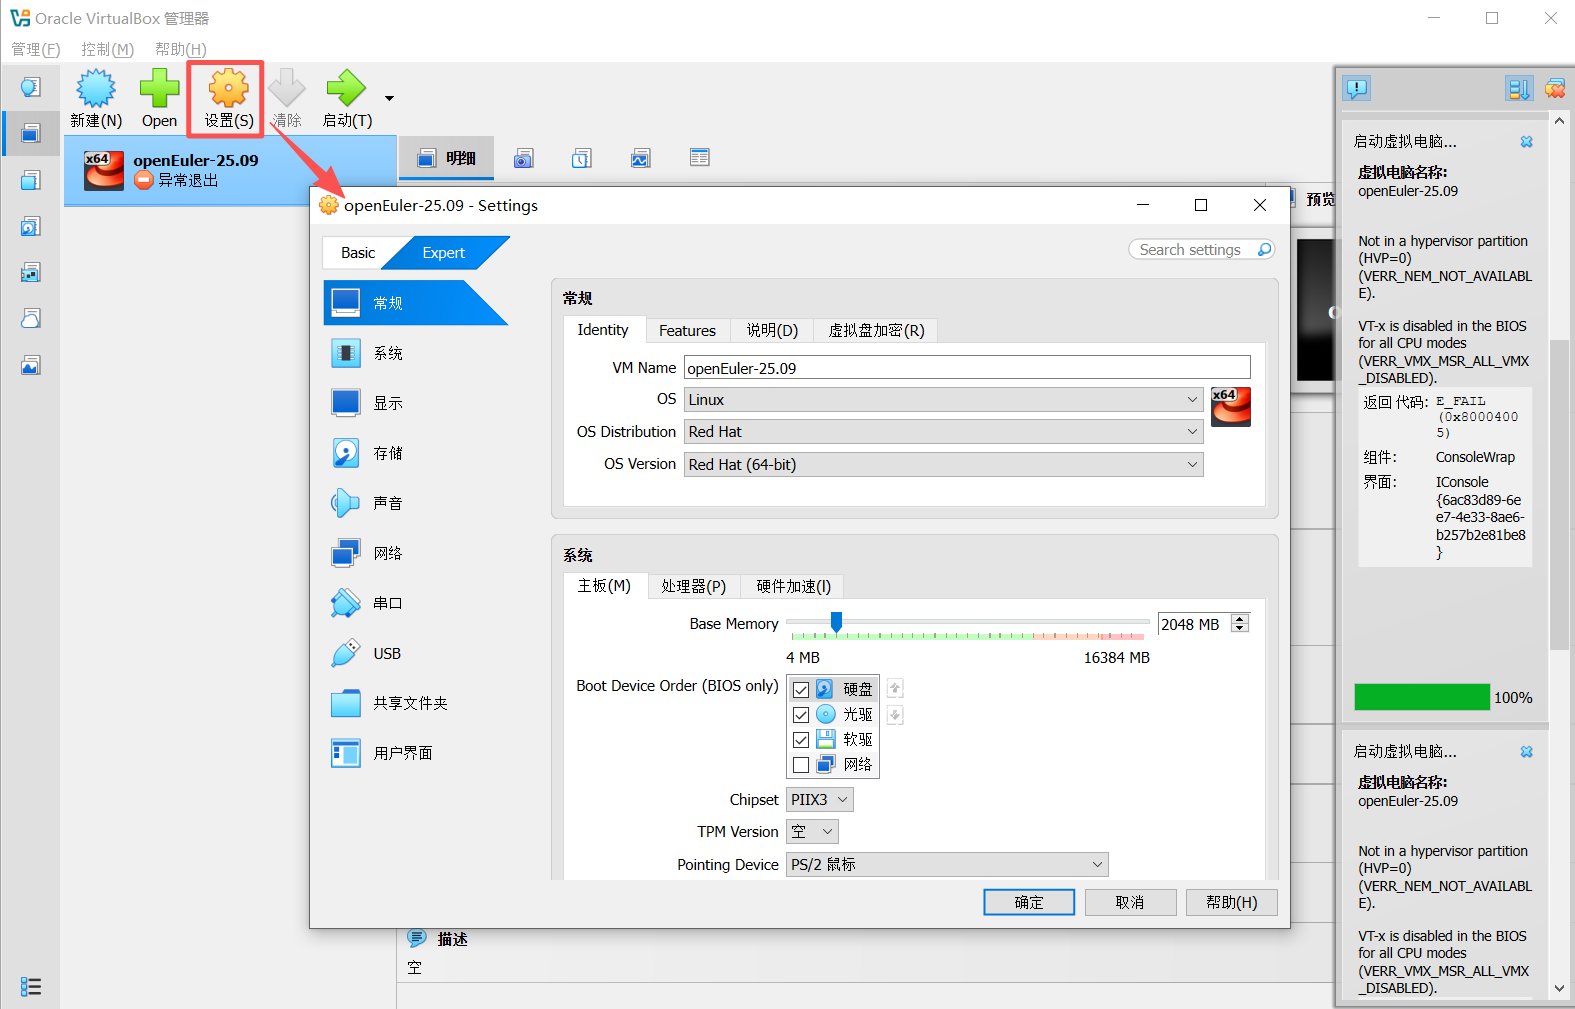The height and width of the screenshot is (1009, 1575).
Task: Click the Base Memory slider handle
Action: (836, 622)
